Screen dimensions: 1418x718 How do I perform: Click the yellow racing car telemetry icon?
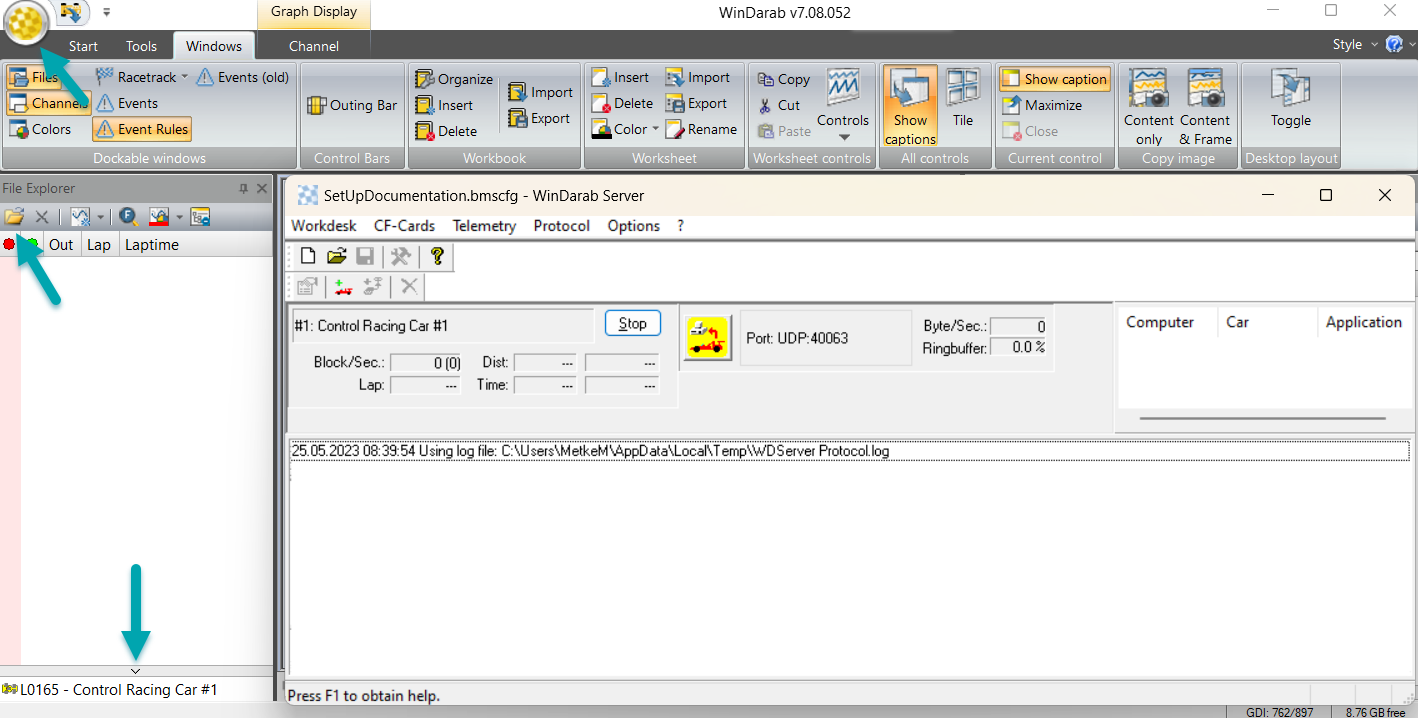click(x=708, y=337)
